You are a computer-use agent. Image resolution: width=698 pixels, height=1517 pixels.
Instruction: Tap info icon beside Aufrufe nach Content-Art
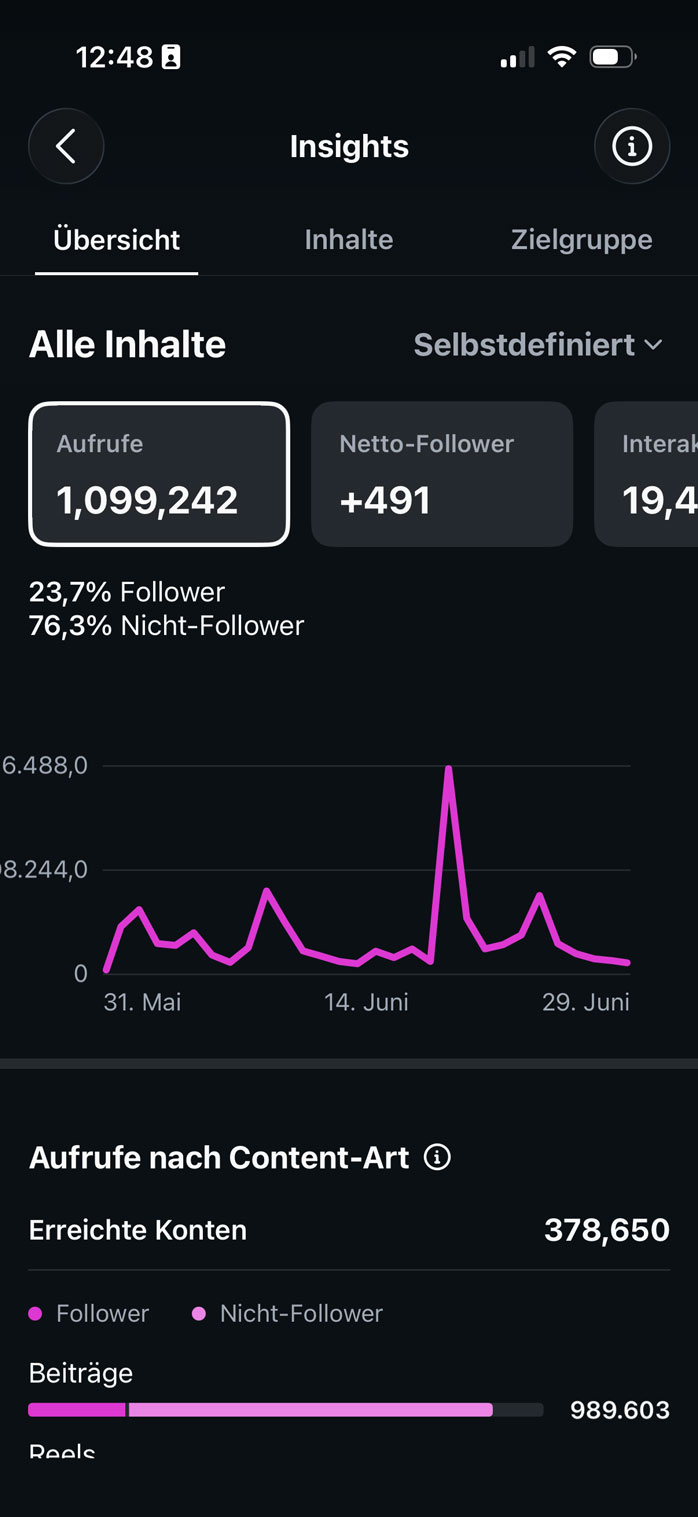coord(437,1157)
